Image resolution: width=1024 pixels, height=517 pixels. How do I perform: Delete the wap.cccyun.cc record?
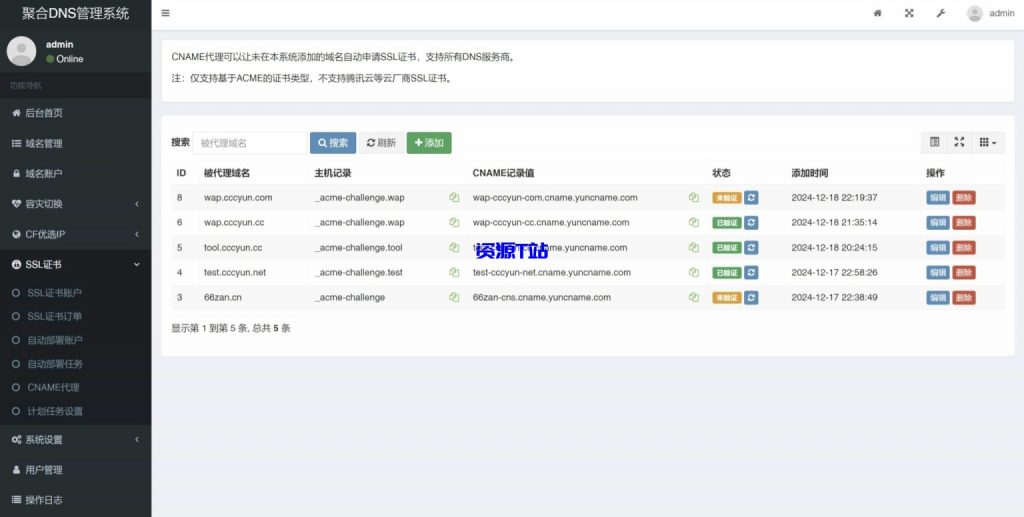pyautogui.click(x=964, y=222)
